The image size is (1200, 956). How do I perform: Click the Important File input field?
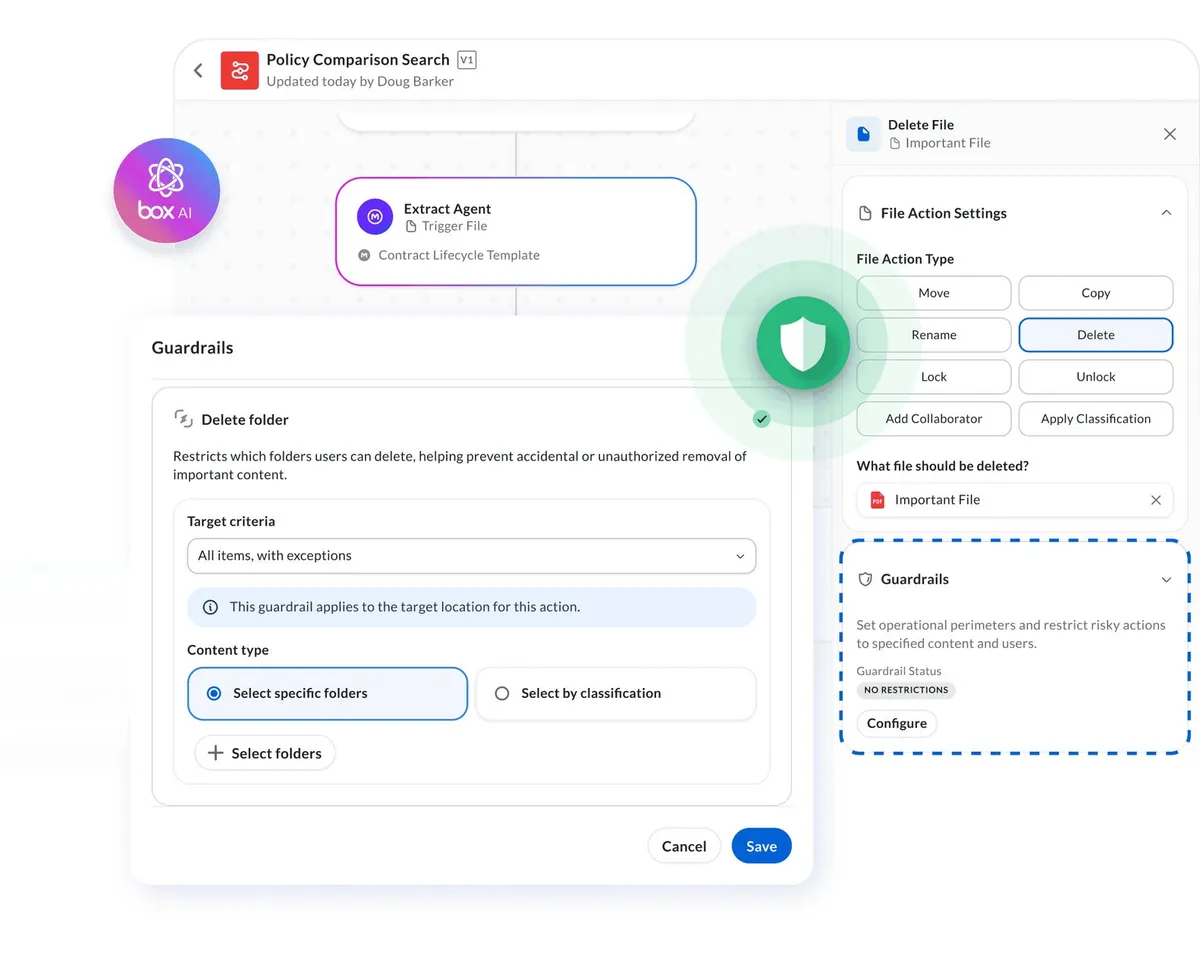[x=1015, y=500]
